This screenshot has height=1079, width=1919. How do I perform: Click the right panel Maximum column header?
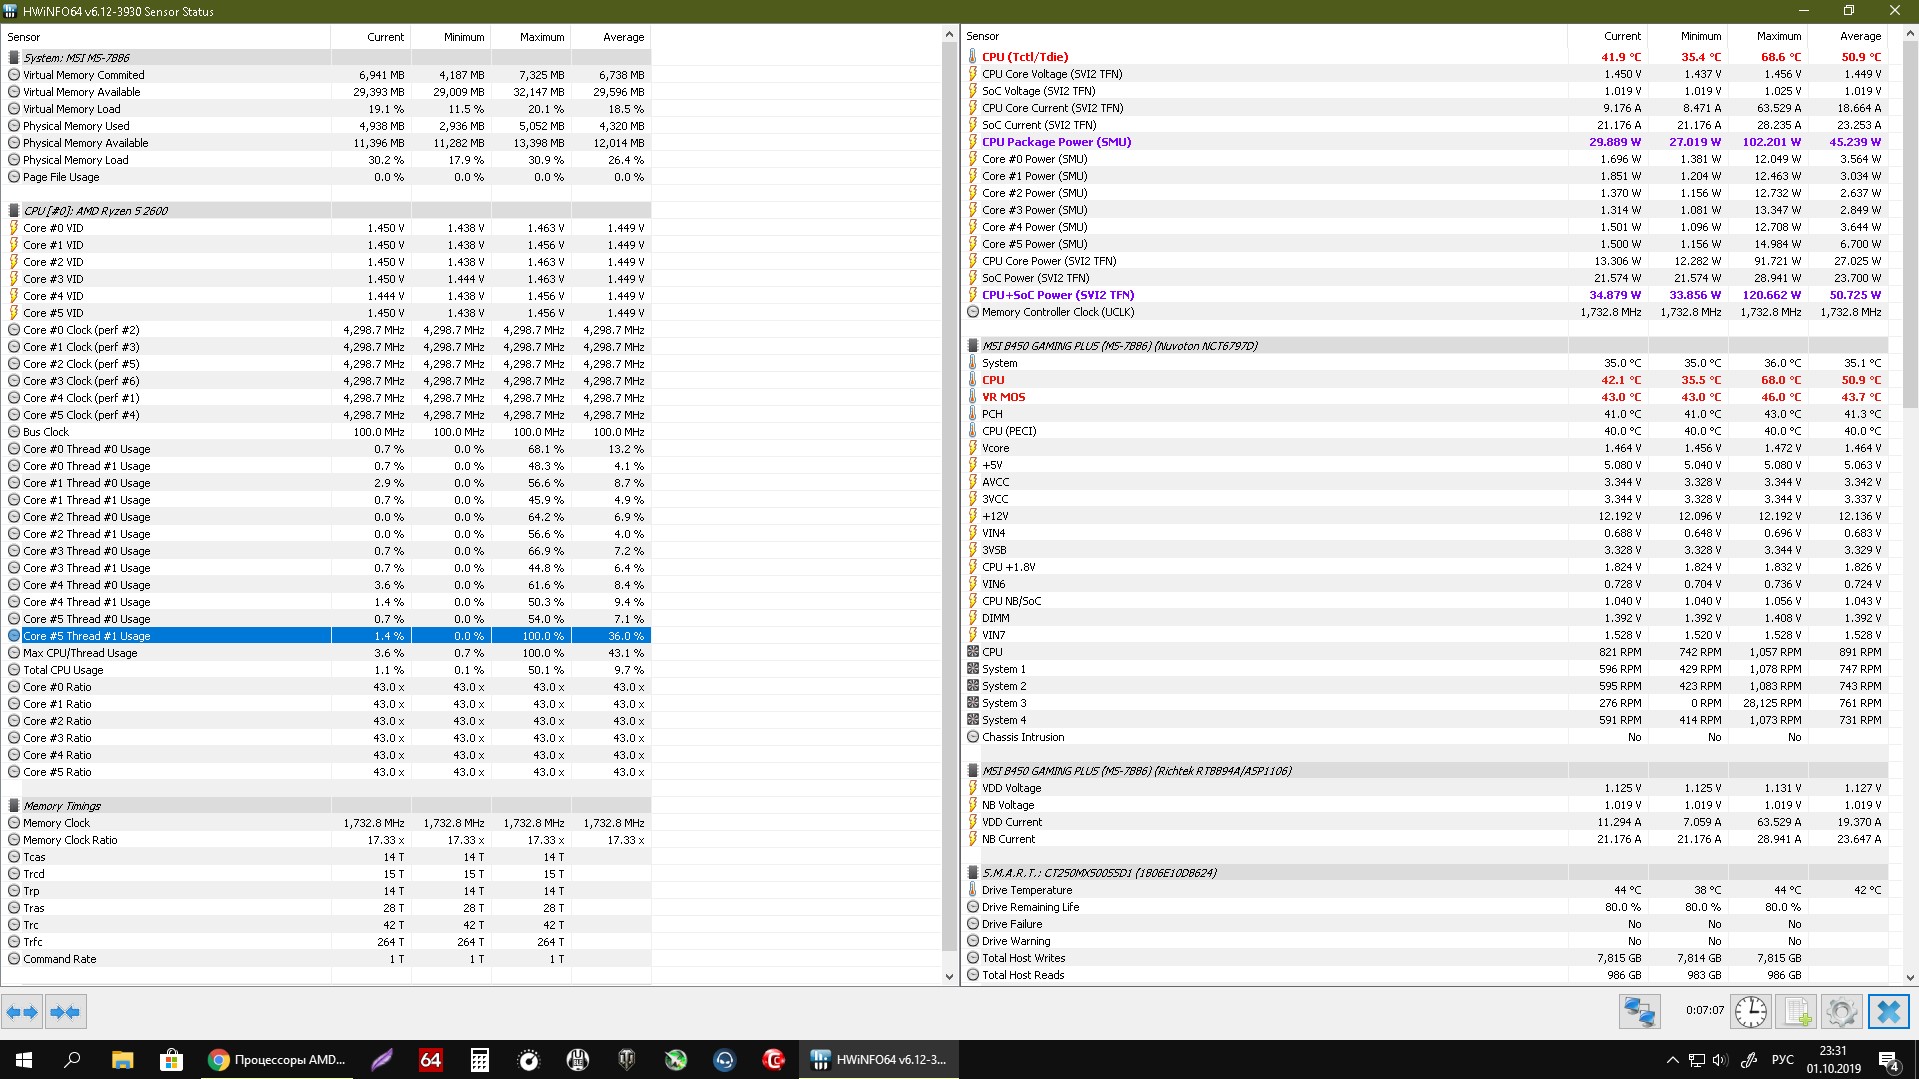pyautogui.click(x=1768, y=36)
